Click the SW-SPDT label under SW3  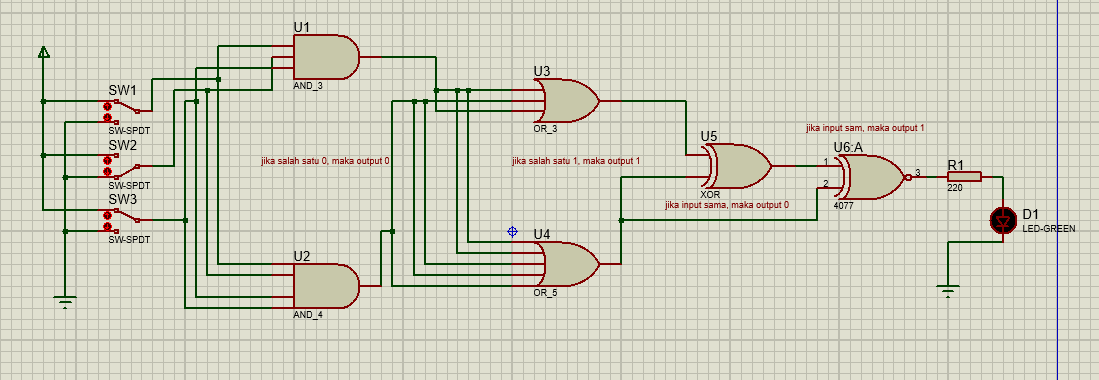[x=130, y=239]
